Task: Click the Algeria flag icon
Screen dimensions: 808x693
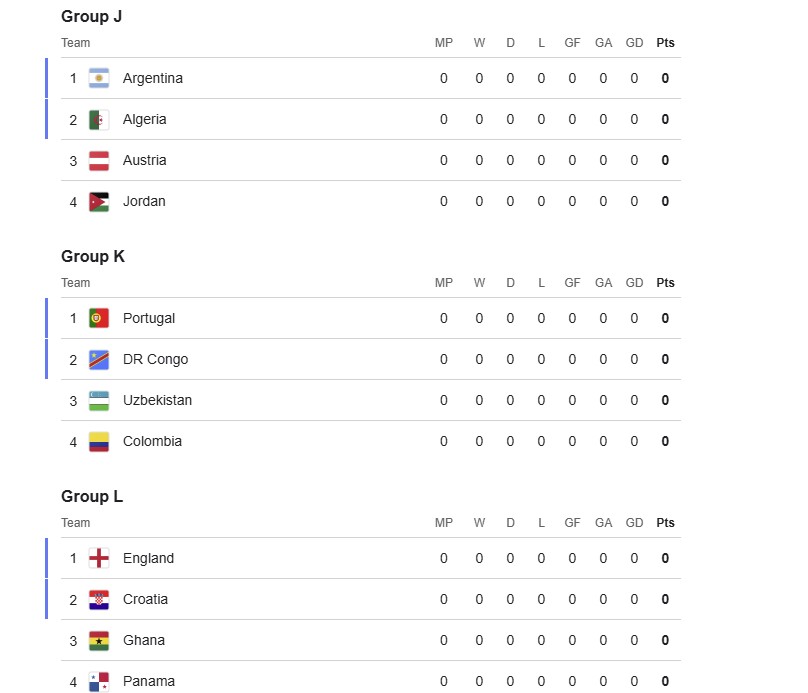Action: [98, 119]
